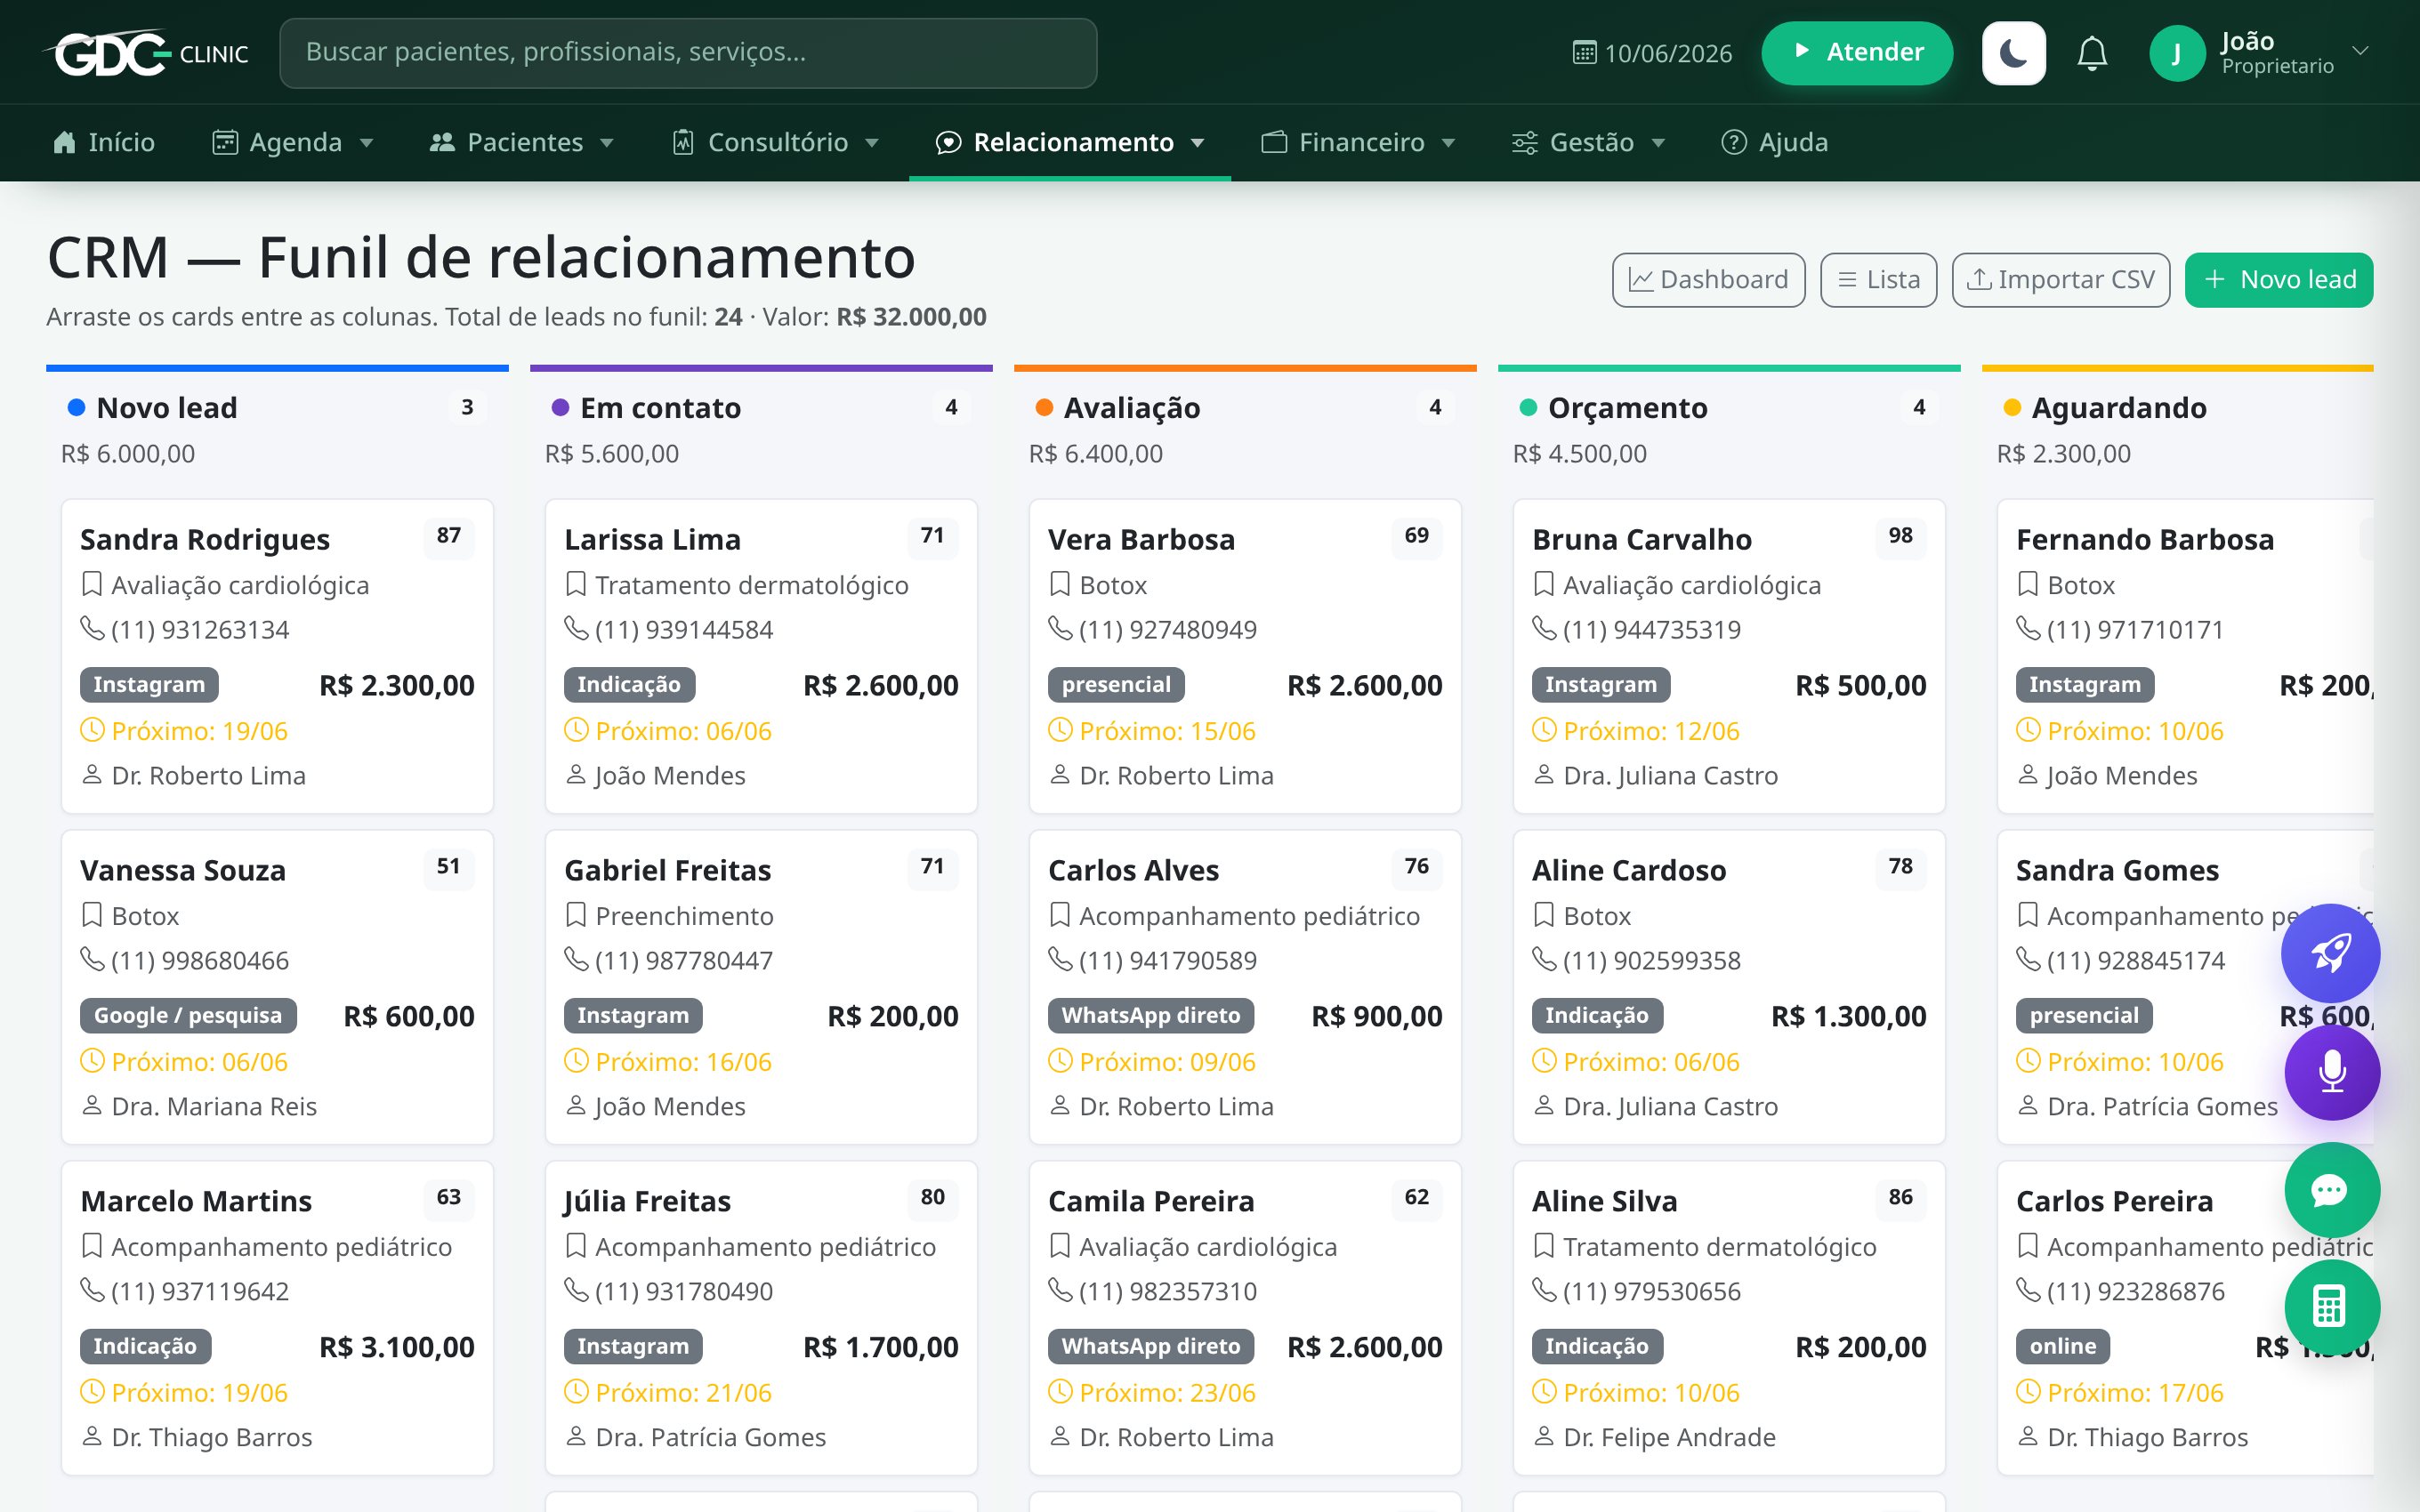The height and width of the screenshot is (1512, 2420).
Task: Open the Ajuda menu
Action: pos(1774,142)
